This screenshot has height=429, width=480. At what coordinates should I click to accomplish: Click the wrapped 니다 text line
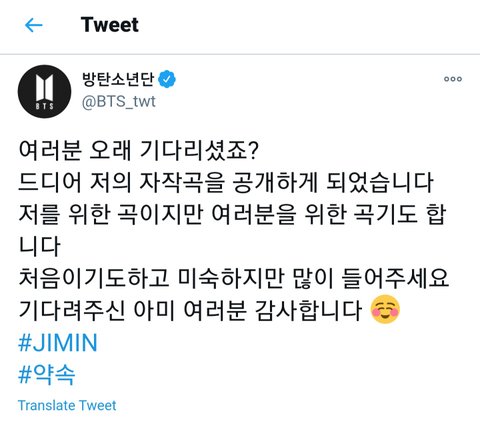tap(39, 246)
